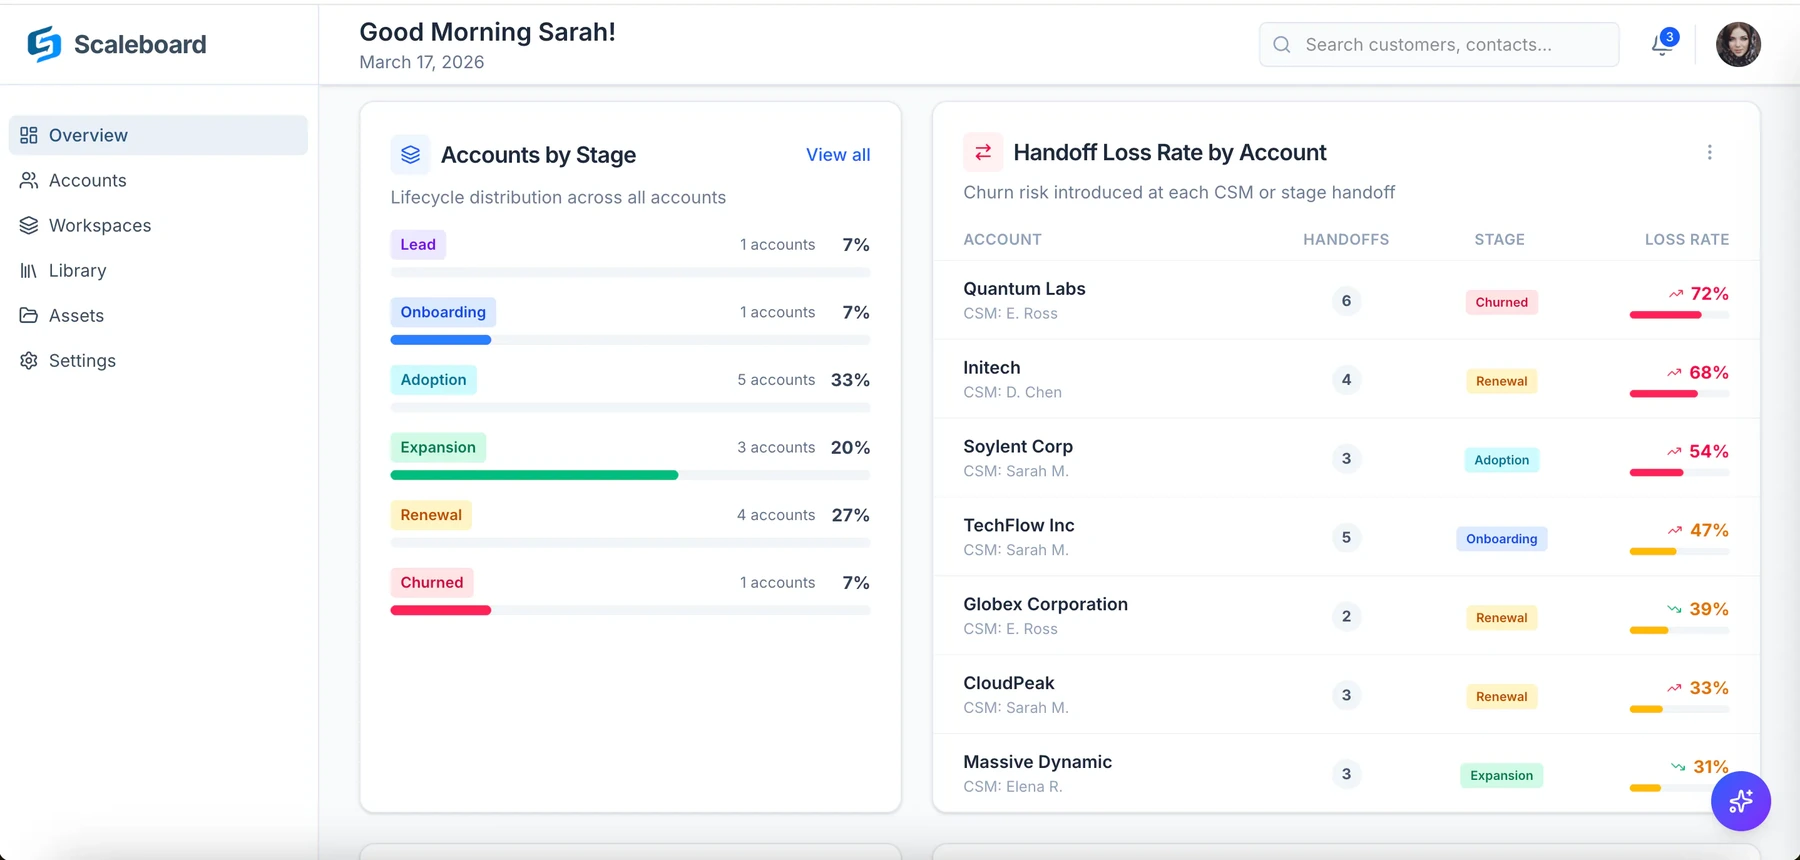Click the Settings gear icon in sidebar
Screen dimensions: 1800x860
[29, 360]
